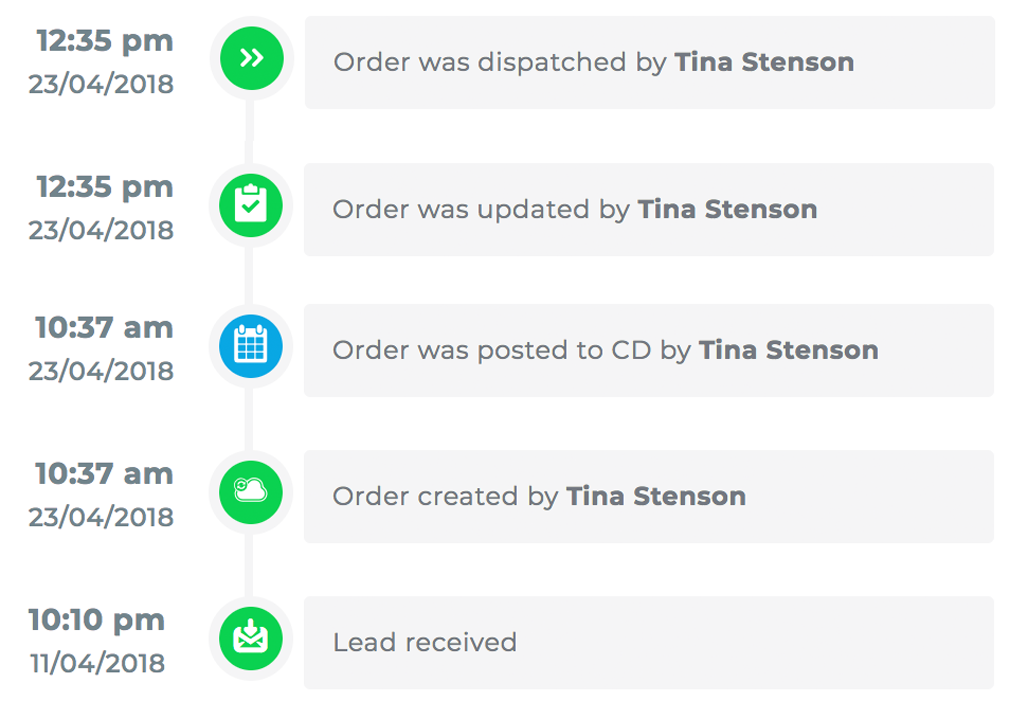Open Tina Stenson in the posted to CD entry
Screen dimensions: 1010x701
[x=788, y=350]
